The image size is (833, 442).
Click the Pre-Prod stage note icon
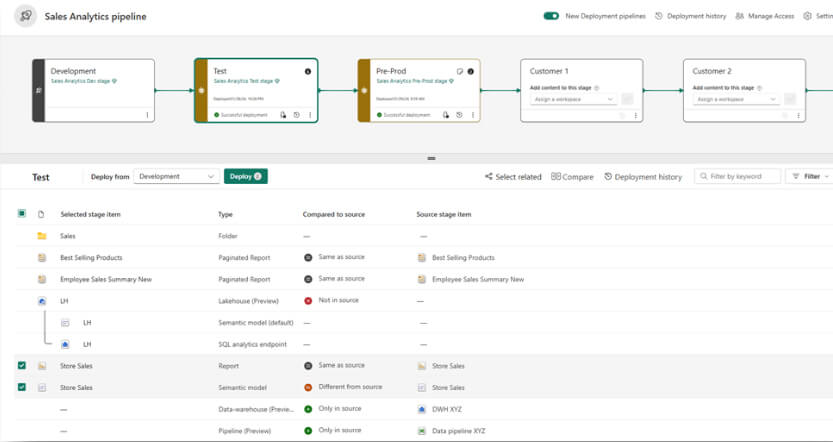pos(460,72)
